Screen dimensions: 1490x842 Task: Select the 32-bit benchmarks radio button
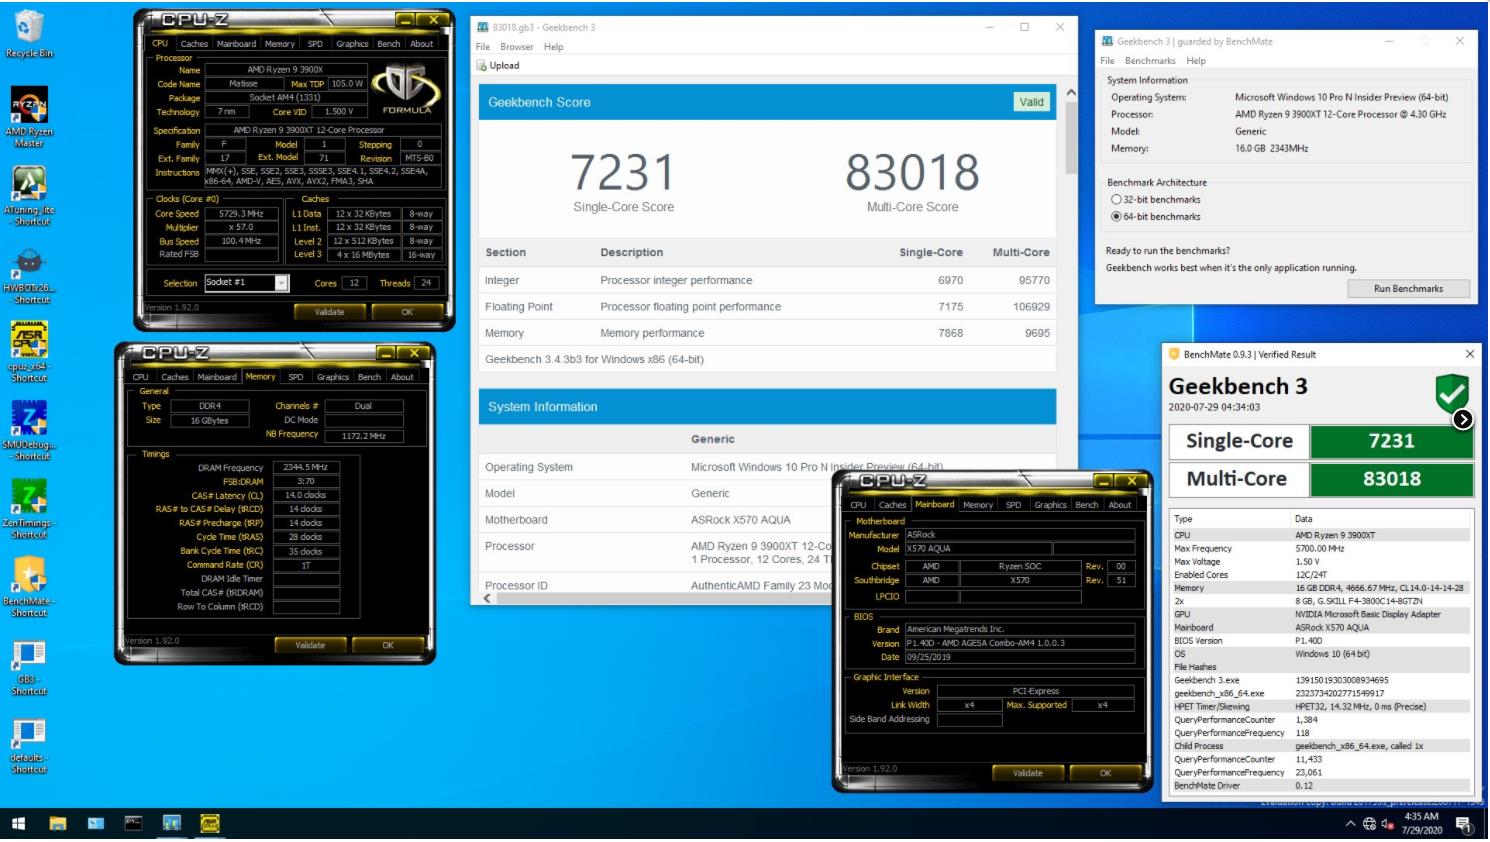click(x=1115, y=200)
